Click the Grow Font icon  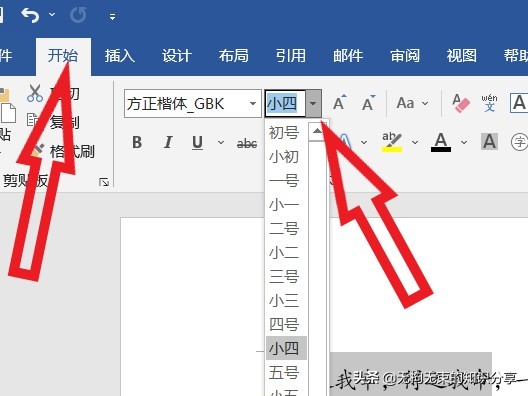[x=339, y=103]
